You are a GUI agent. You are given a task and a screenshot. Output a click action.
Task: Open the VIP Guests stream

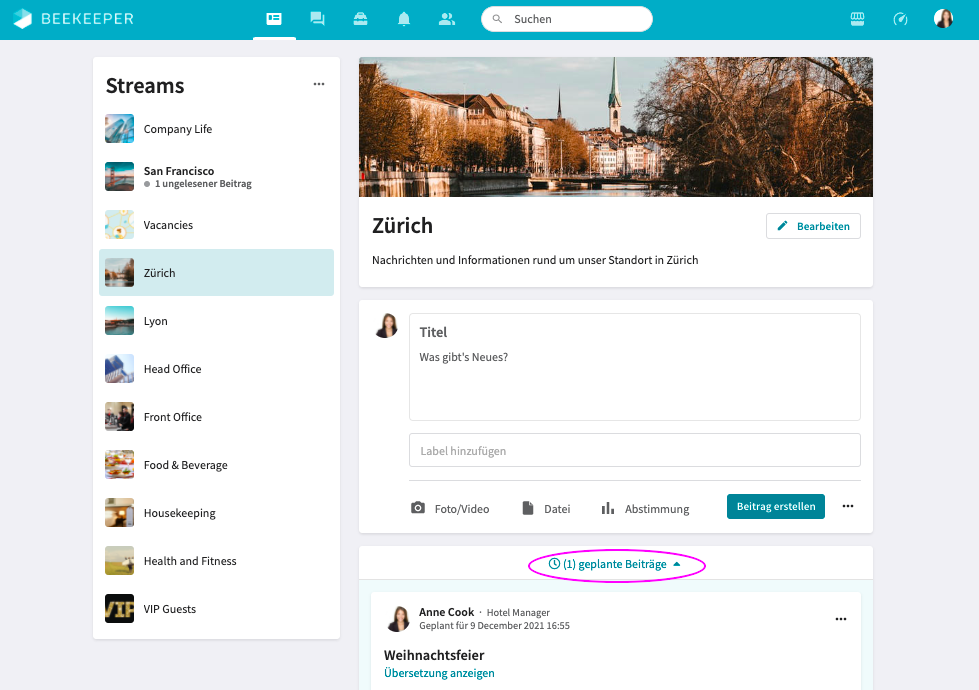[216, 609]
